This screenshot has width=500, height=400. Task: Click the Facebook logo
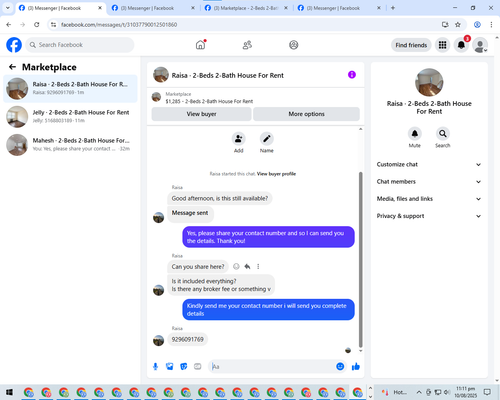point(14,45)
